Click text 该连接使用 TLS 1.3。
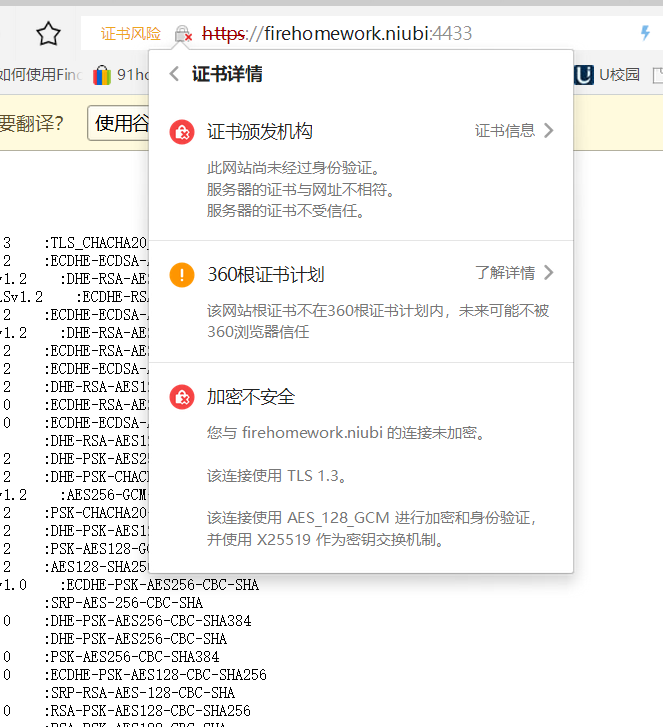Image resolution: width=663 pixels, height=727 pixels. pyautogui.click(x=277, y=476)
